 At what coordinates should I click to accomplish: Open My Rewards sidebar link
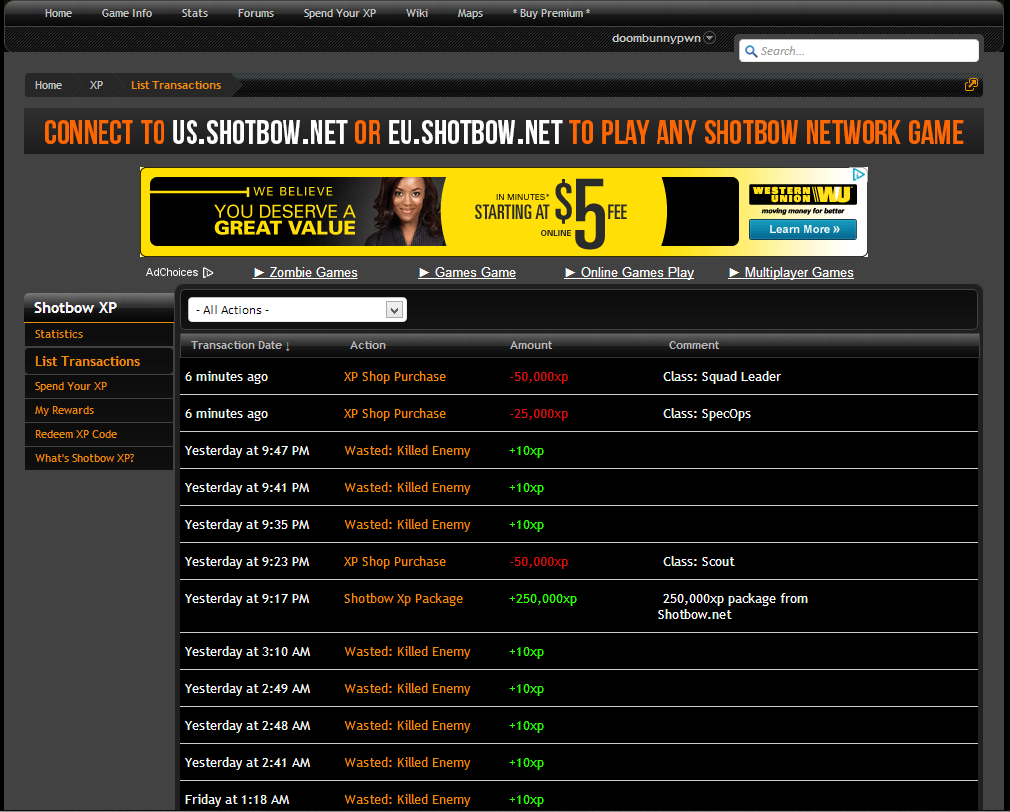[x=64, y=410]
